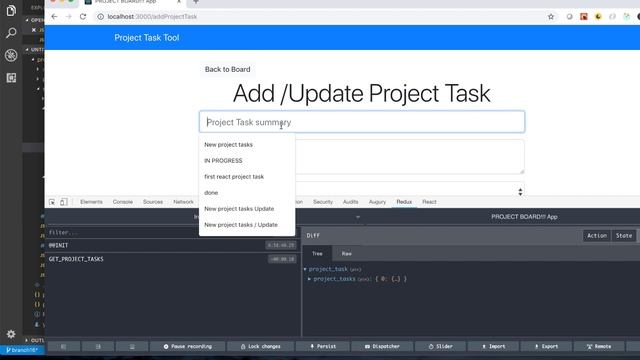Viewport: 640px width, 360px height.
Task: Click the Project Task Tool brand link
Action: pos(147,38)
